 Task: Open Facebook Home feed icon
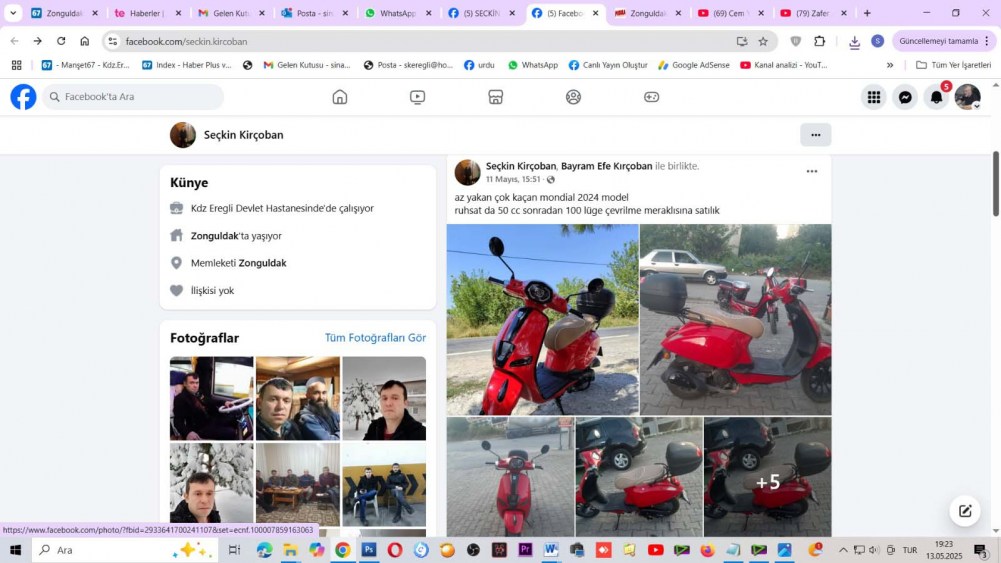click(340, 97)
